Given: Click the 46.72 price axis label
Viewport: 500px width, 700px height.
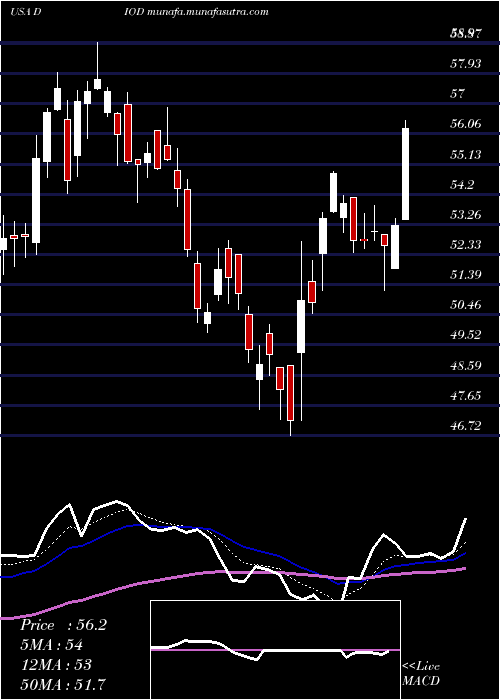Looking at the screenshot, I should pyautogui.click(x=466, y=425).
